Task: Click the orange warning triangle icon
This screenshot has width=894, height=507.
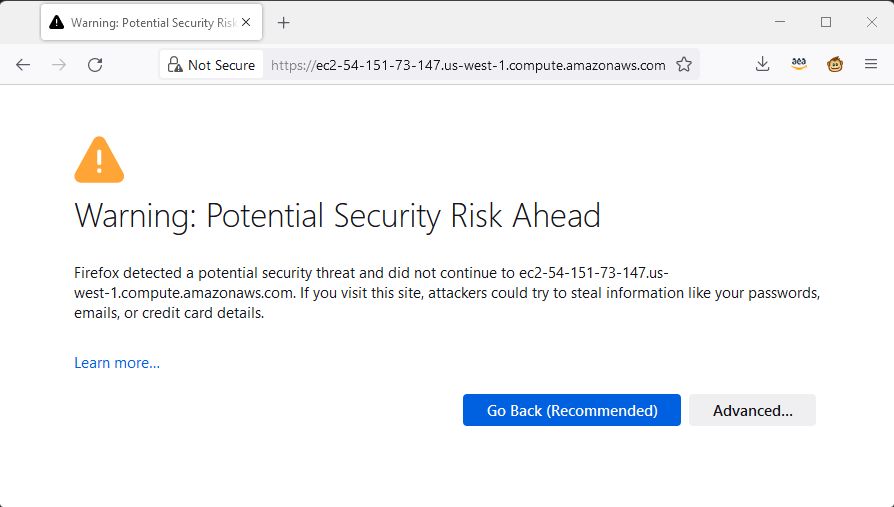Action: click(99, 160)
